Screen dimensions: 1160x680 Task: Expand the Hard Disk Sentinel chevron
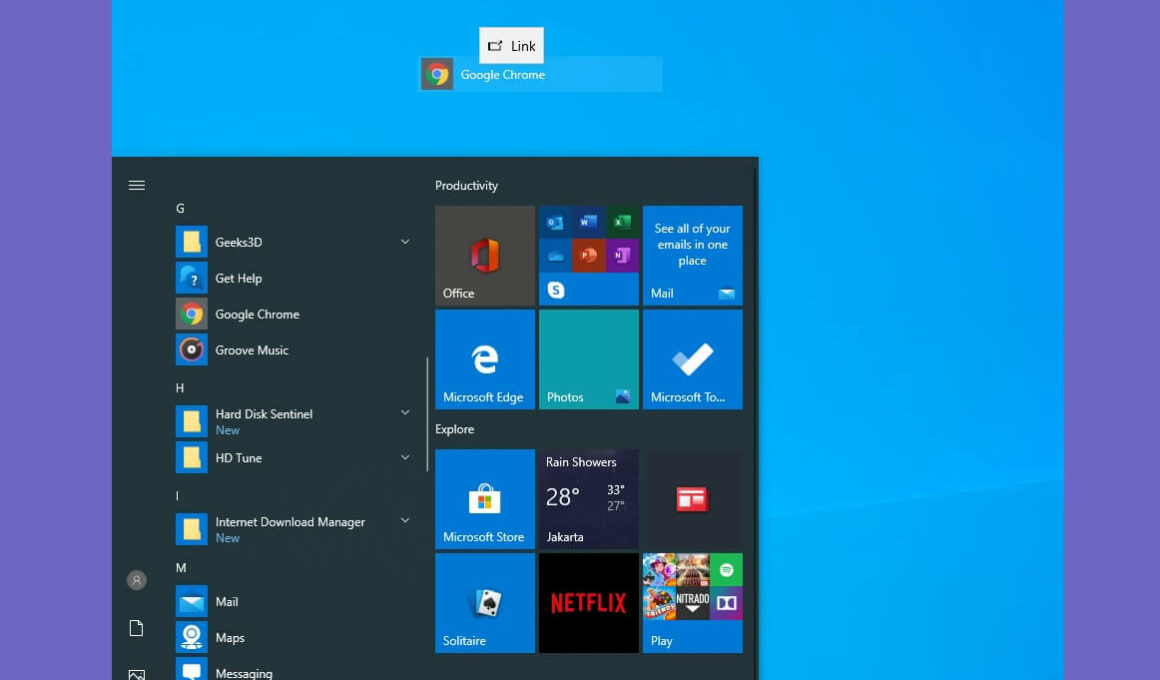click(405, 413)
